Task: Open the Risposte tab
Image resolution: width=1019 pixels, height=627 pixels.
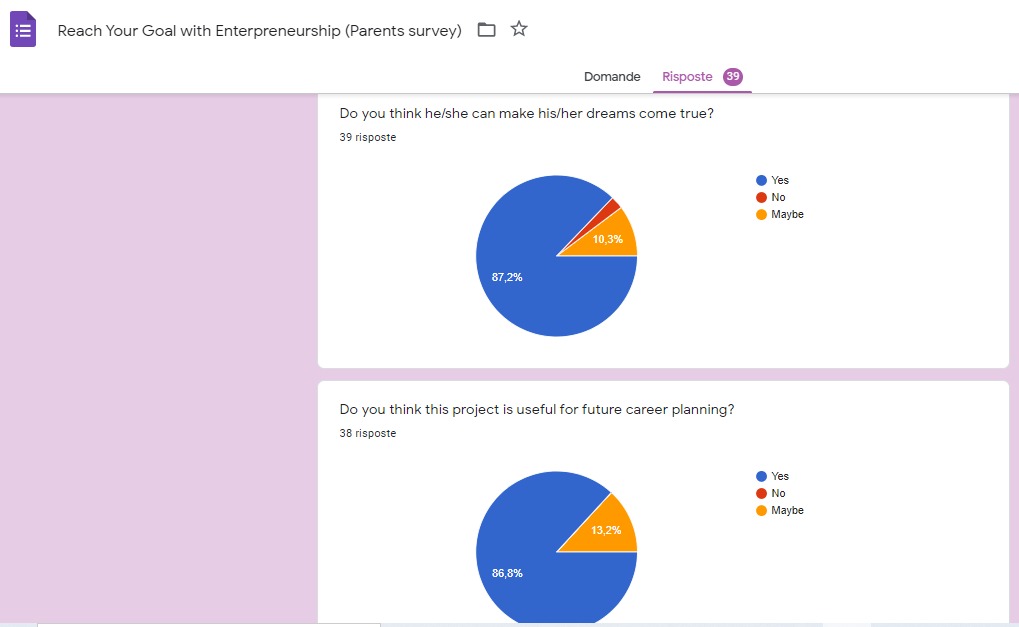Action: click(x=687, y=77)
